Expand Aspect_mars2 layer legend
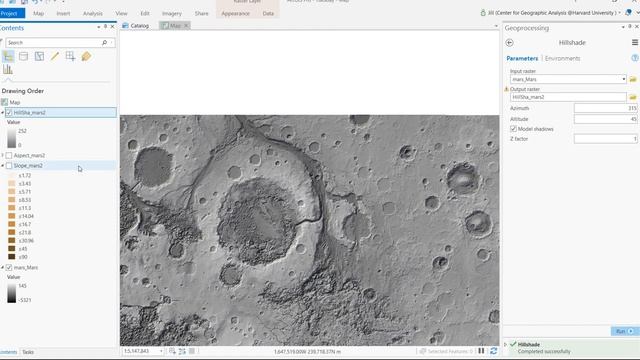The height and width of the screenshot is (360, 640). tap(2, 156)
